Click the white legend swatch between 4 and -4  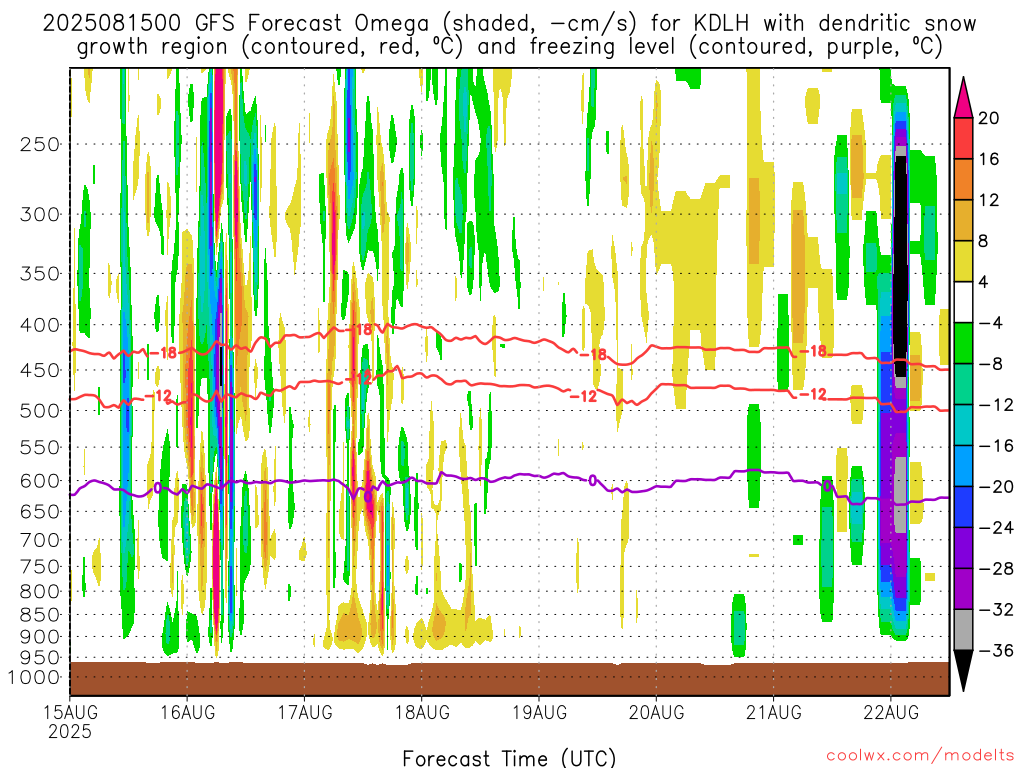click(x=963, y=302)
